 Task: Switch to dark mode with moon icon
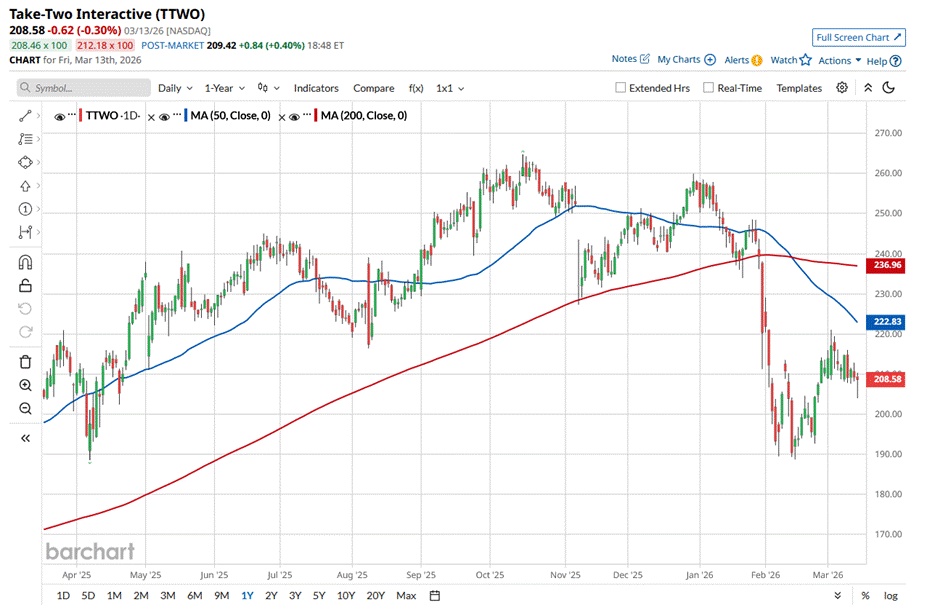pos(888,88)
